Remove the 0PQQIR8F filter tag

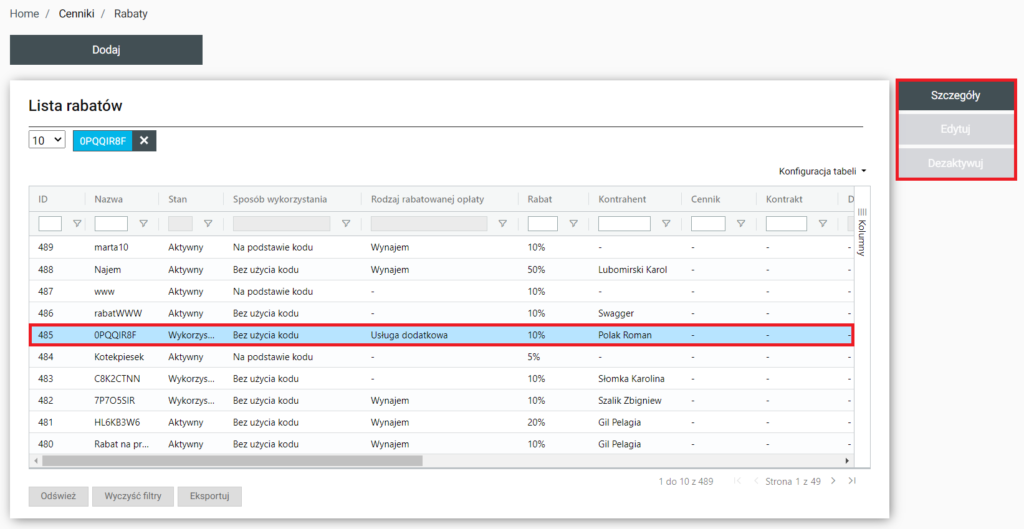pos(144,141)
